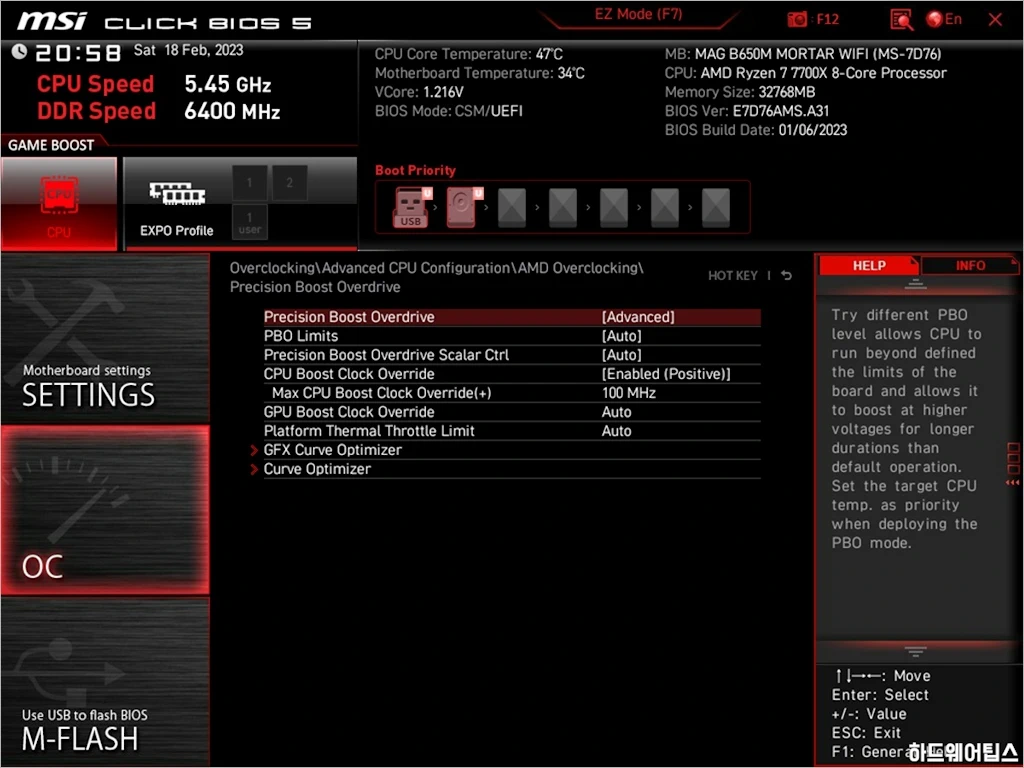Select EXPO profile 2
This screenshot has height=768, width=1024.
[289, 183]
